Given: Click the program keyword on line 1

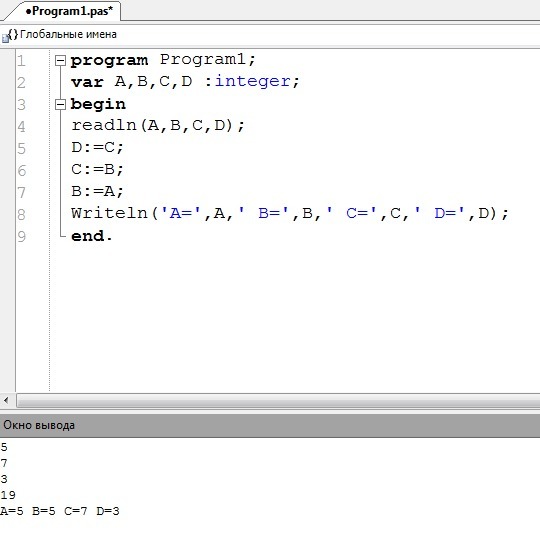Looking at the screenshot, I should 109,60.
